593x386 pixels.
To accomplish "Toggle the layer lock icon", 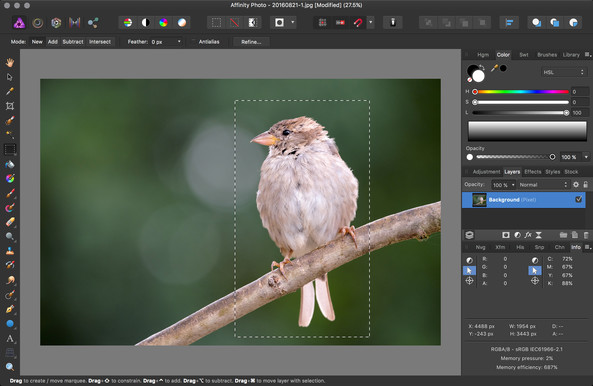I will click(585, 184).
